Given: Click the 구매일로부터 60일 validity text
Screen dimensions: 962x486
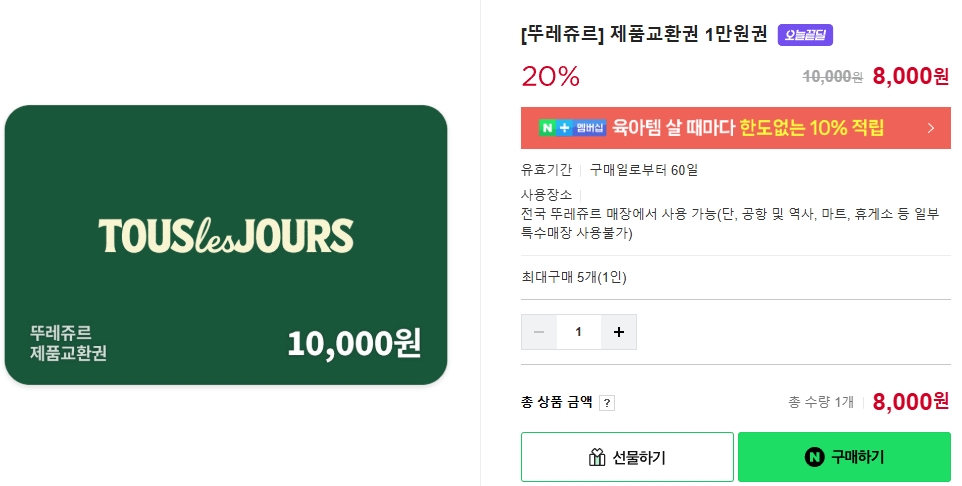Looking at the screenshot, I should click(x=644, y=170).
